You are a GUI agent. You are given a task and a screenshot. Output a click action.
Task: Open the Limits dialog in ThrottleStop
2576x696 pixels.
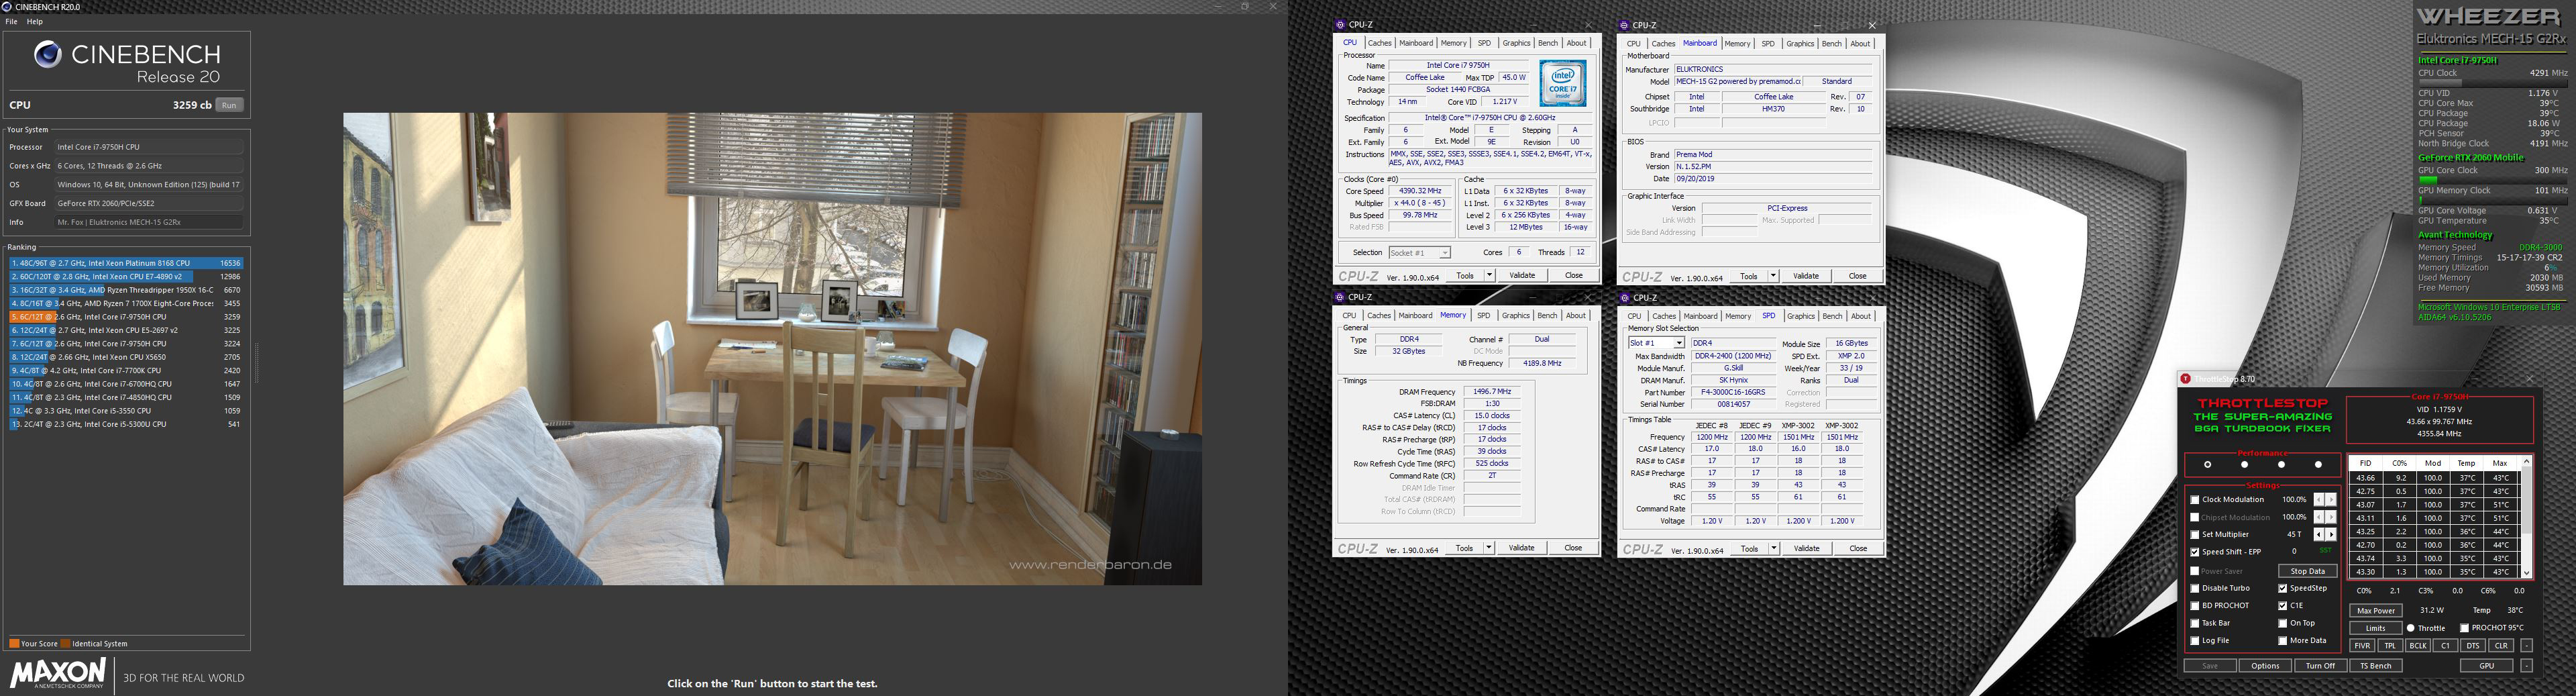pos(2376,628)
